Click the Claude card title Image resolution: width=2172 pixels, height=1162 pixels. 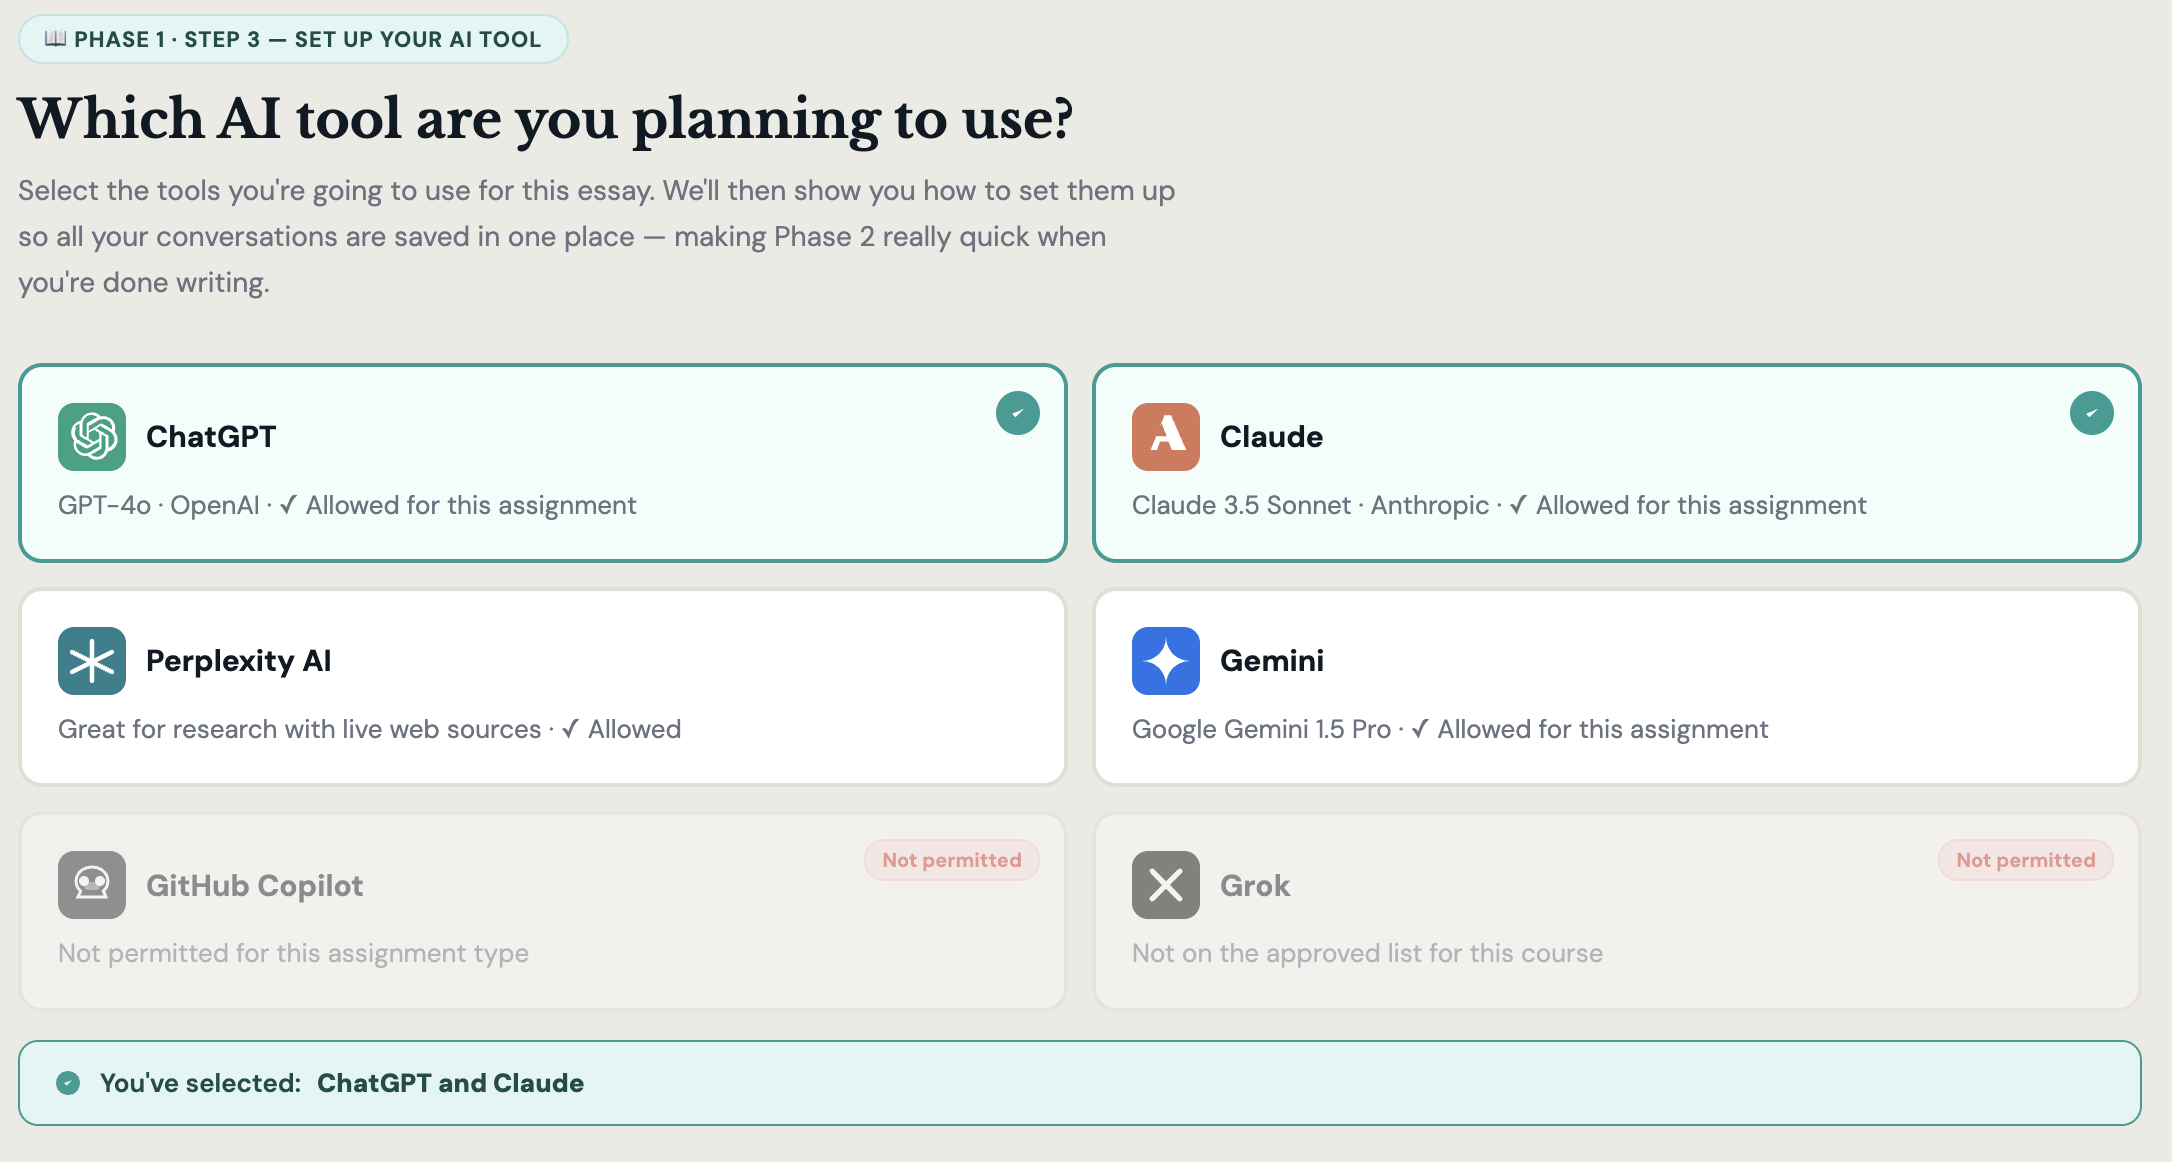point(1271,437)
